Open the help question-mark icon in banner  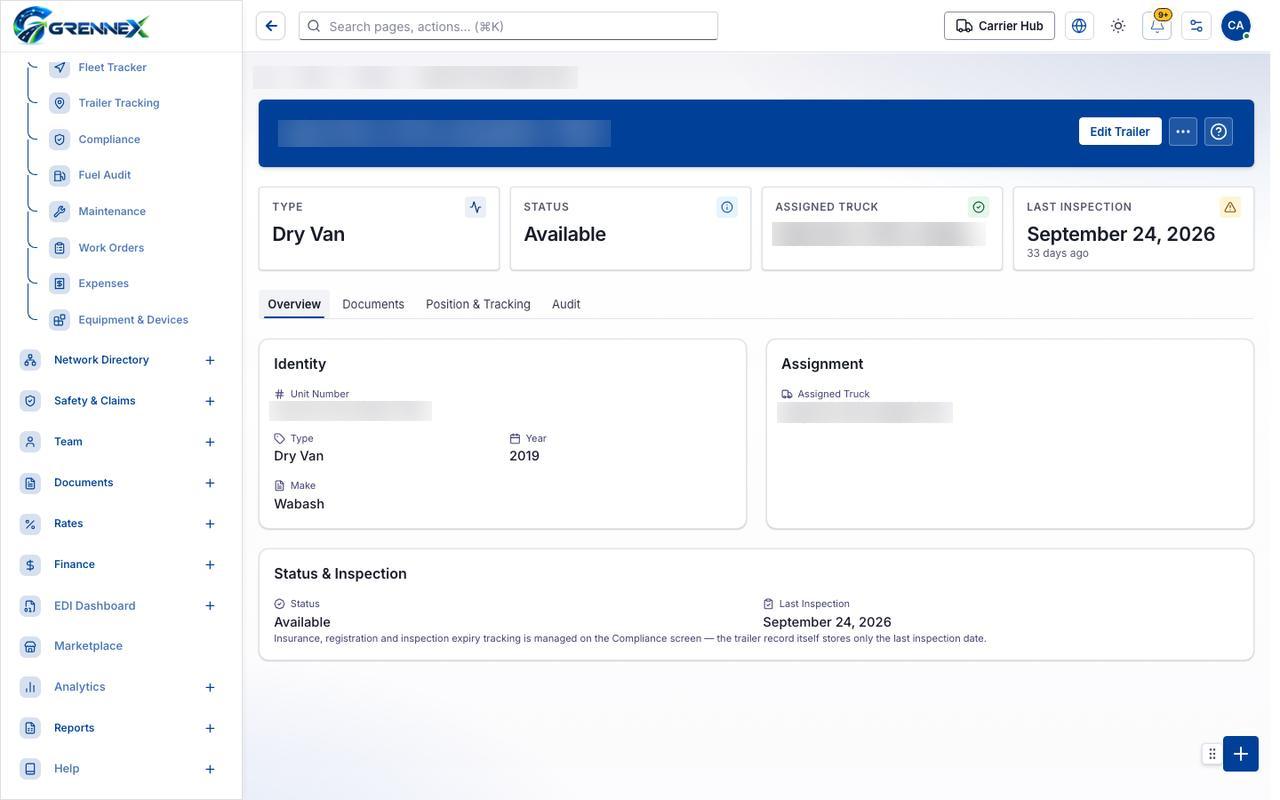tap(1218, 131)
